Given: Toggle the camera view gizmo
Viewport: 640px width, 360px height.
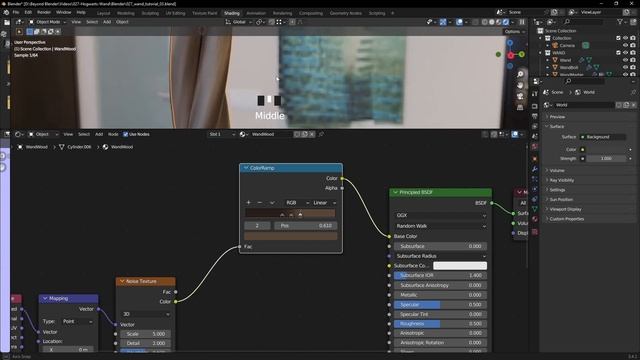Looking at the screenshot, I should [x=520, y=96].
